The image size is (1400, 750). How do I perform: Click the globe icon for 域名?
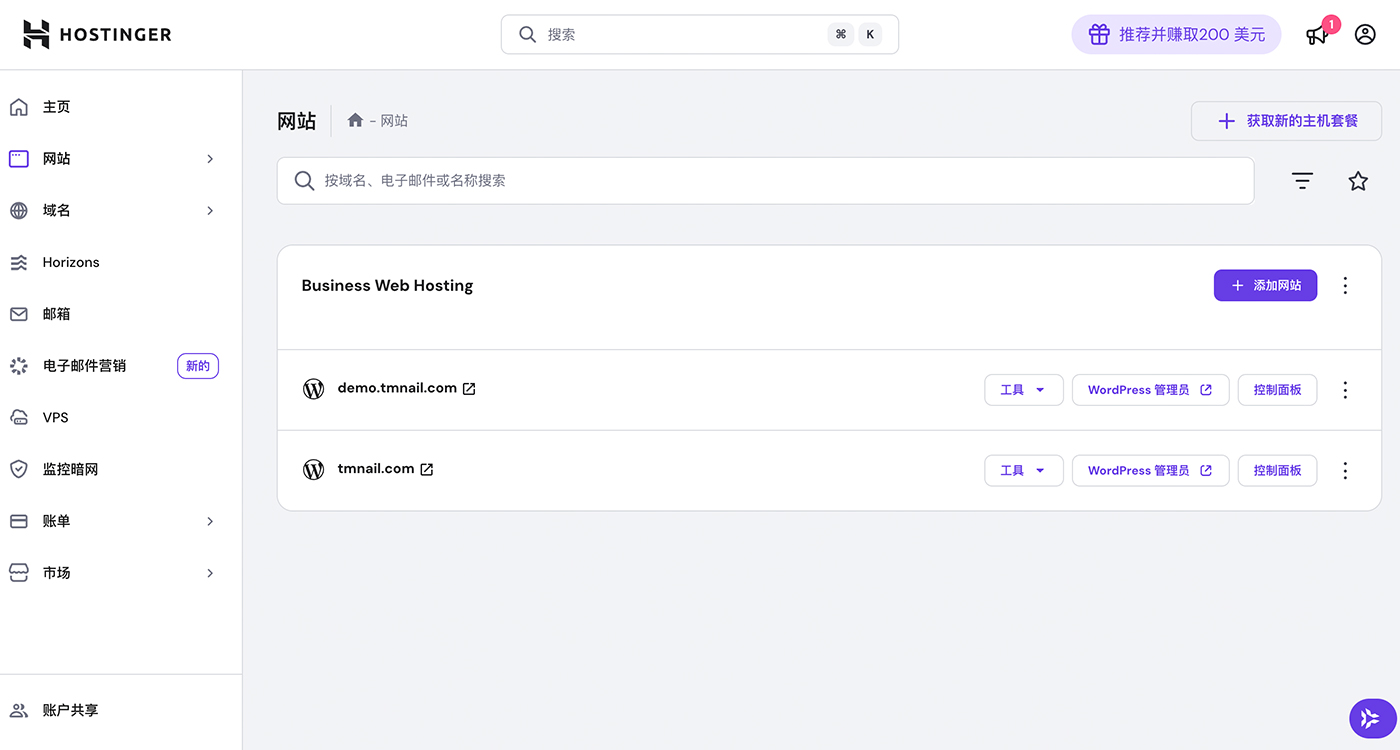coord(18,211)
